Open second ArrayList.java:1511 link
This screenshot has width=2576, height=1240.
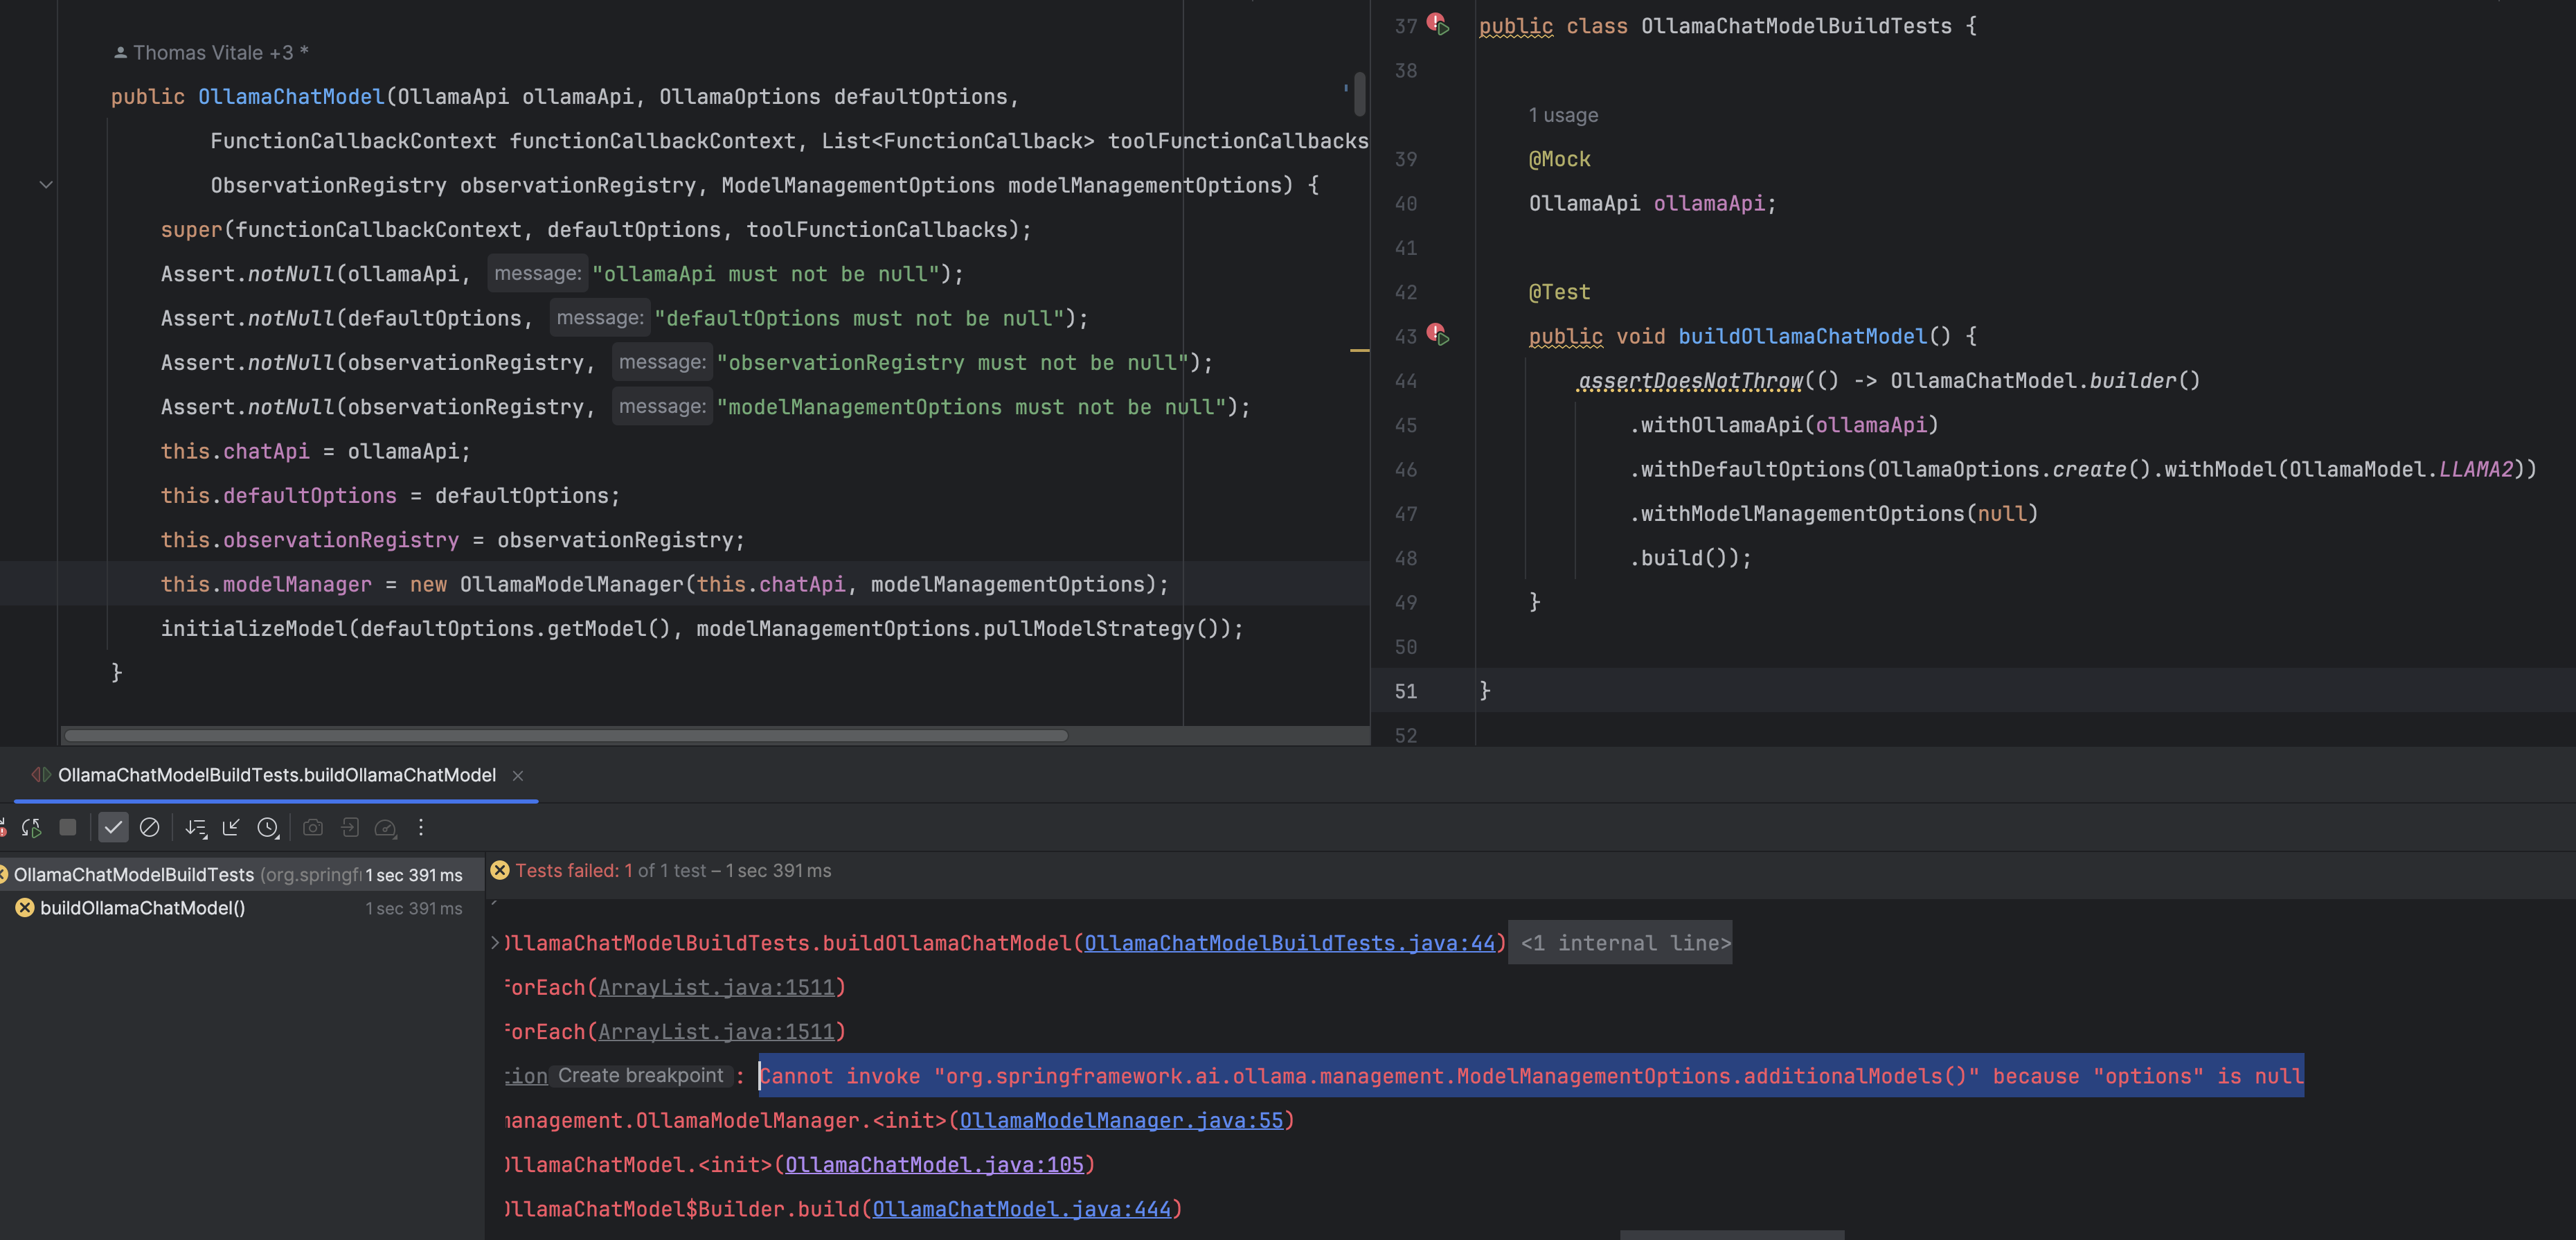(x=716, y=1032)
